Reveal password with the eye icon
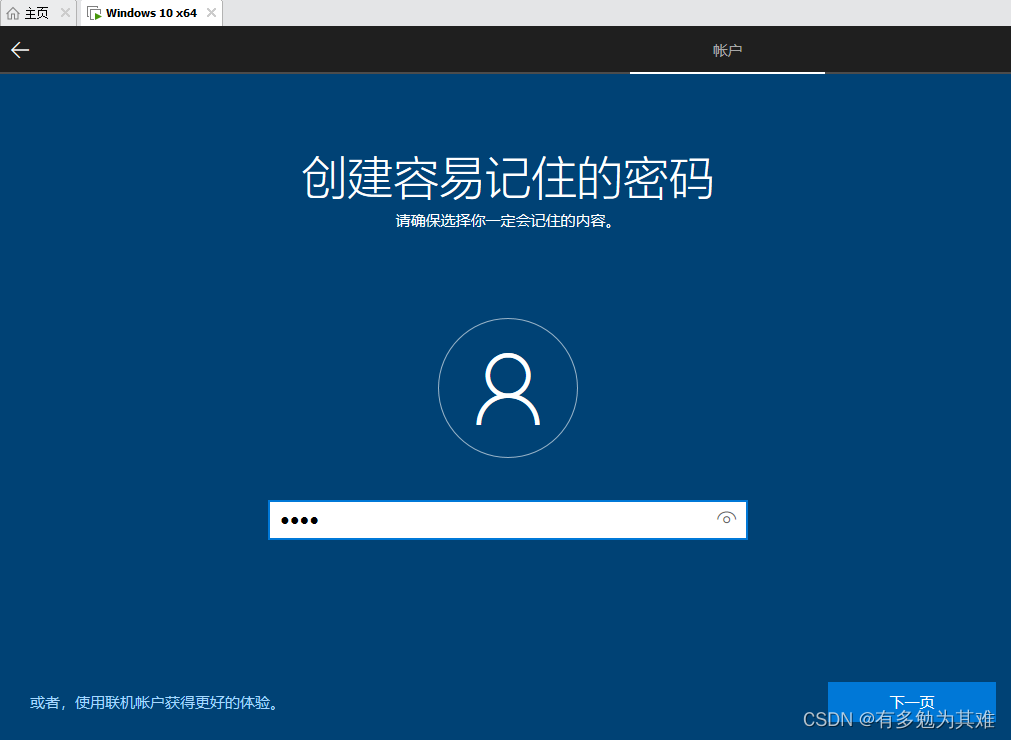The image size is (1011, 740). pos(726,518)
